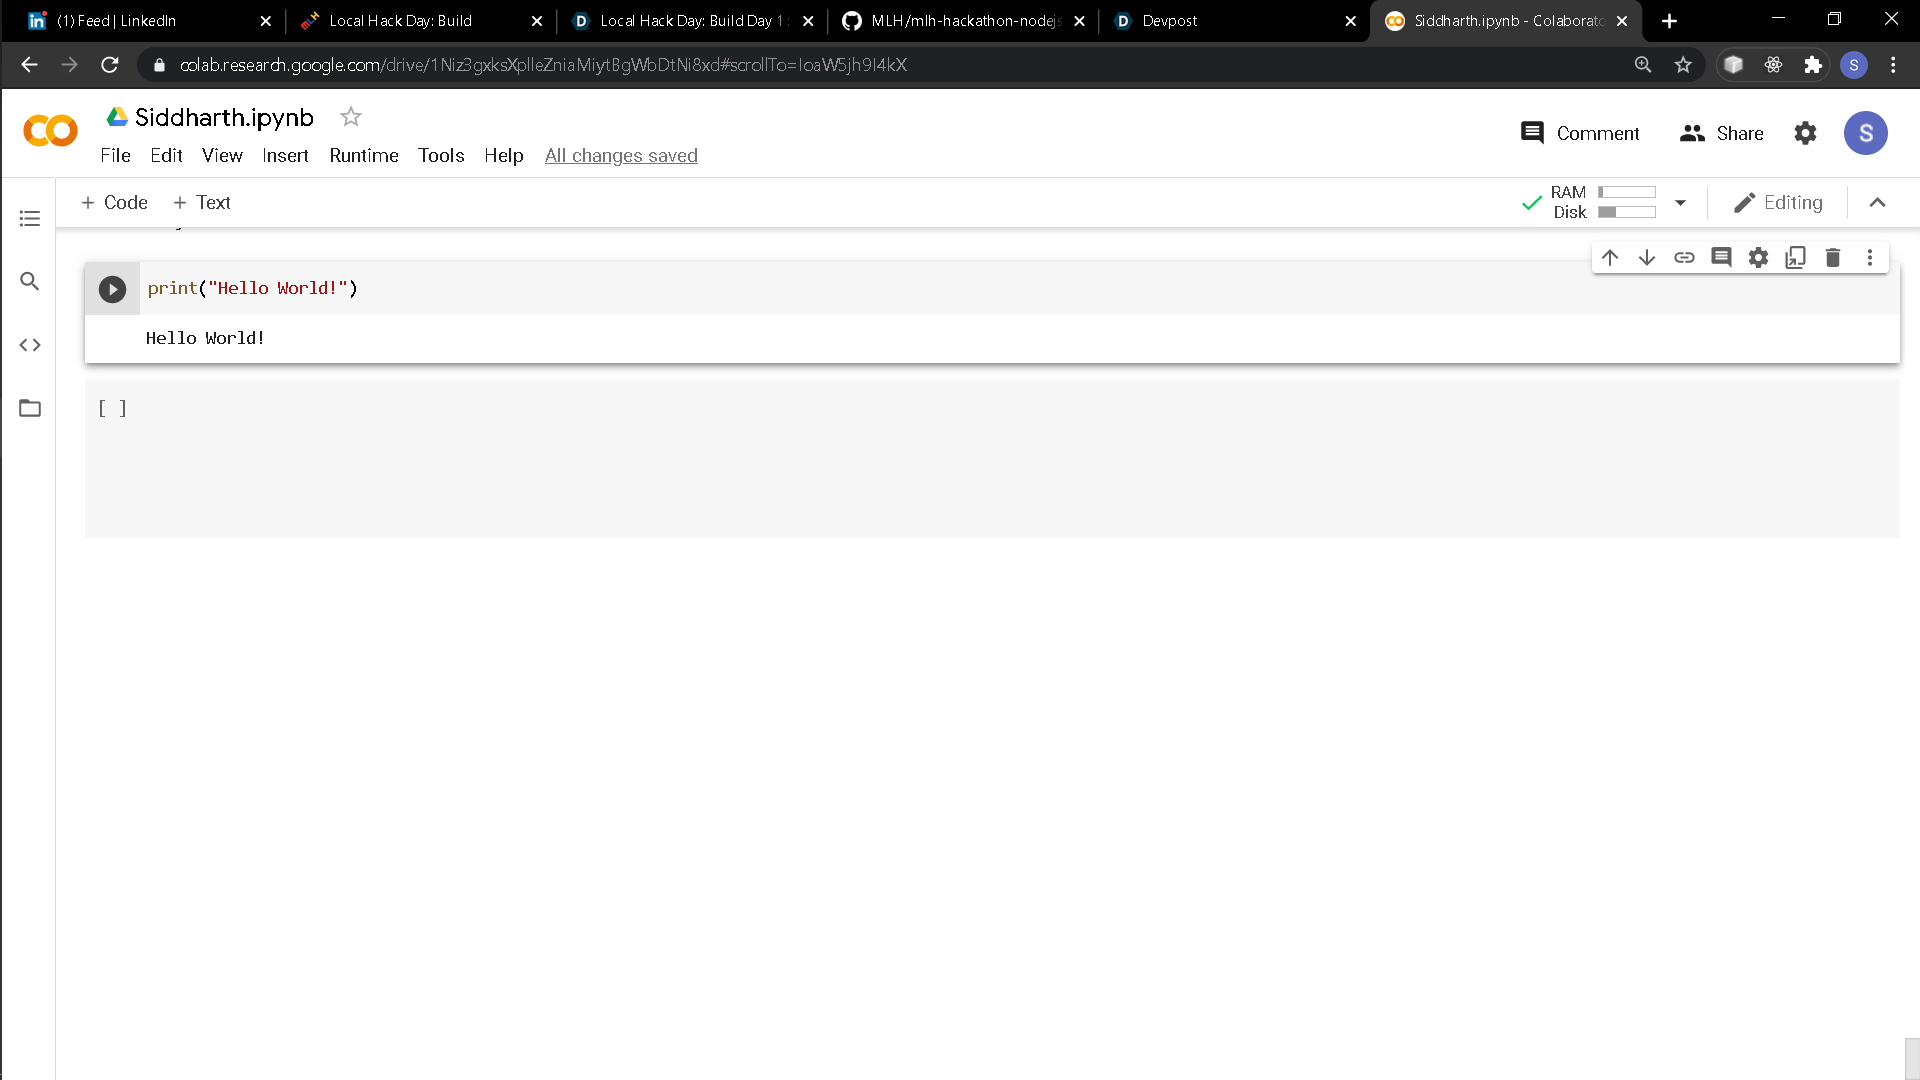Open the Runtime menu
This screenshot has height=1080, width=1920.
(x=363, y=155)
